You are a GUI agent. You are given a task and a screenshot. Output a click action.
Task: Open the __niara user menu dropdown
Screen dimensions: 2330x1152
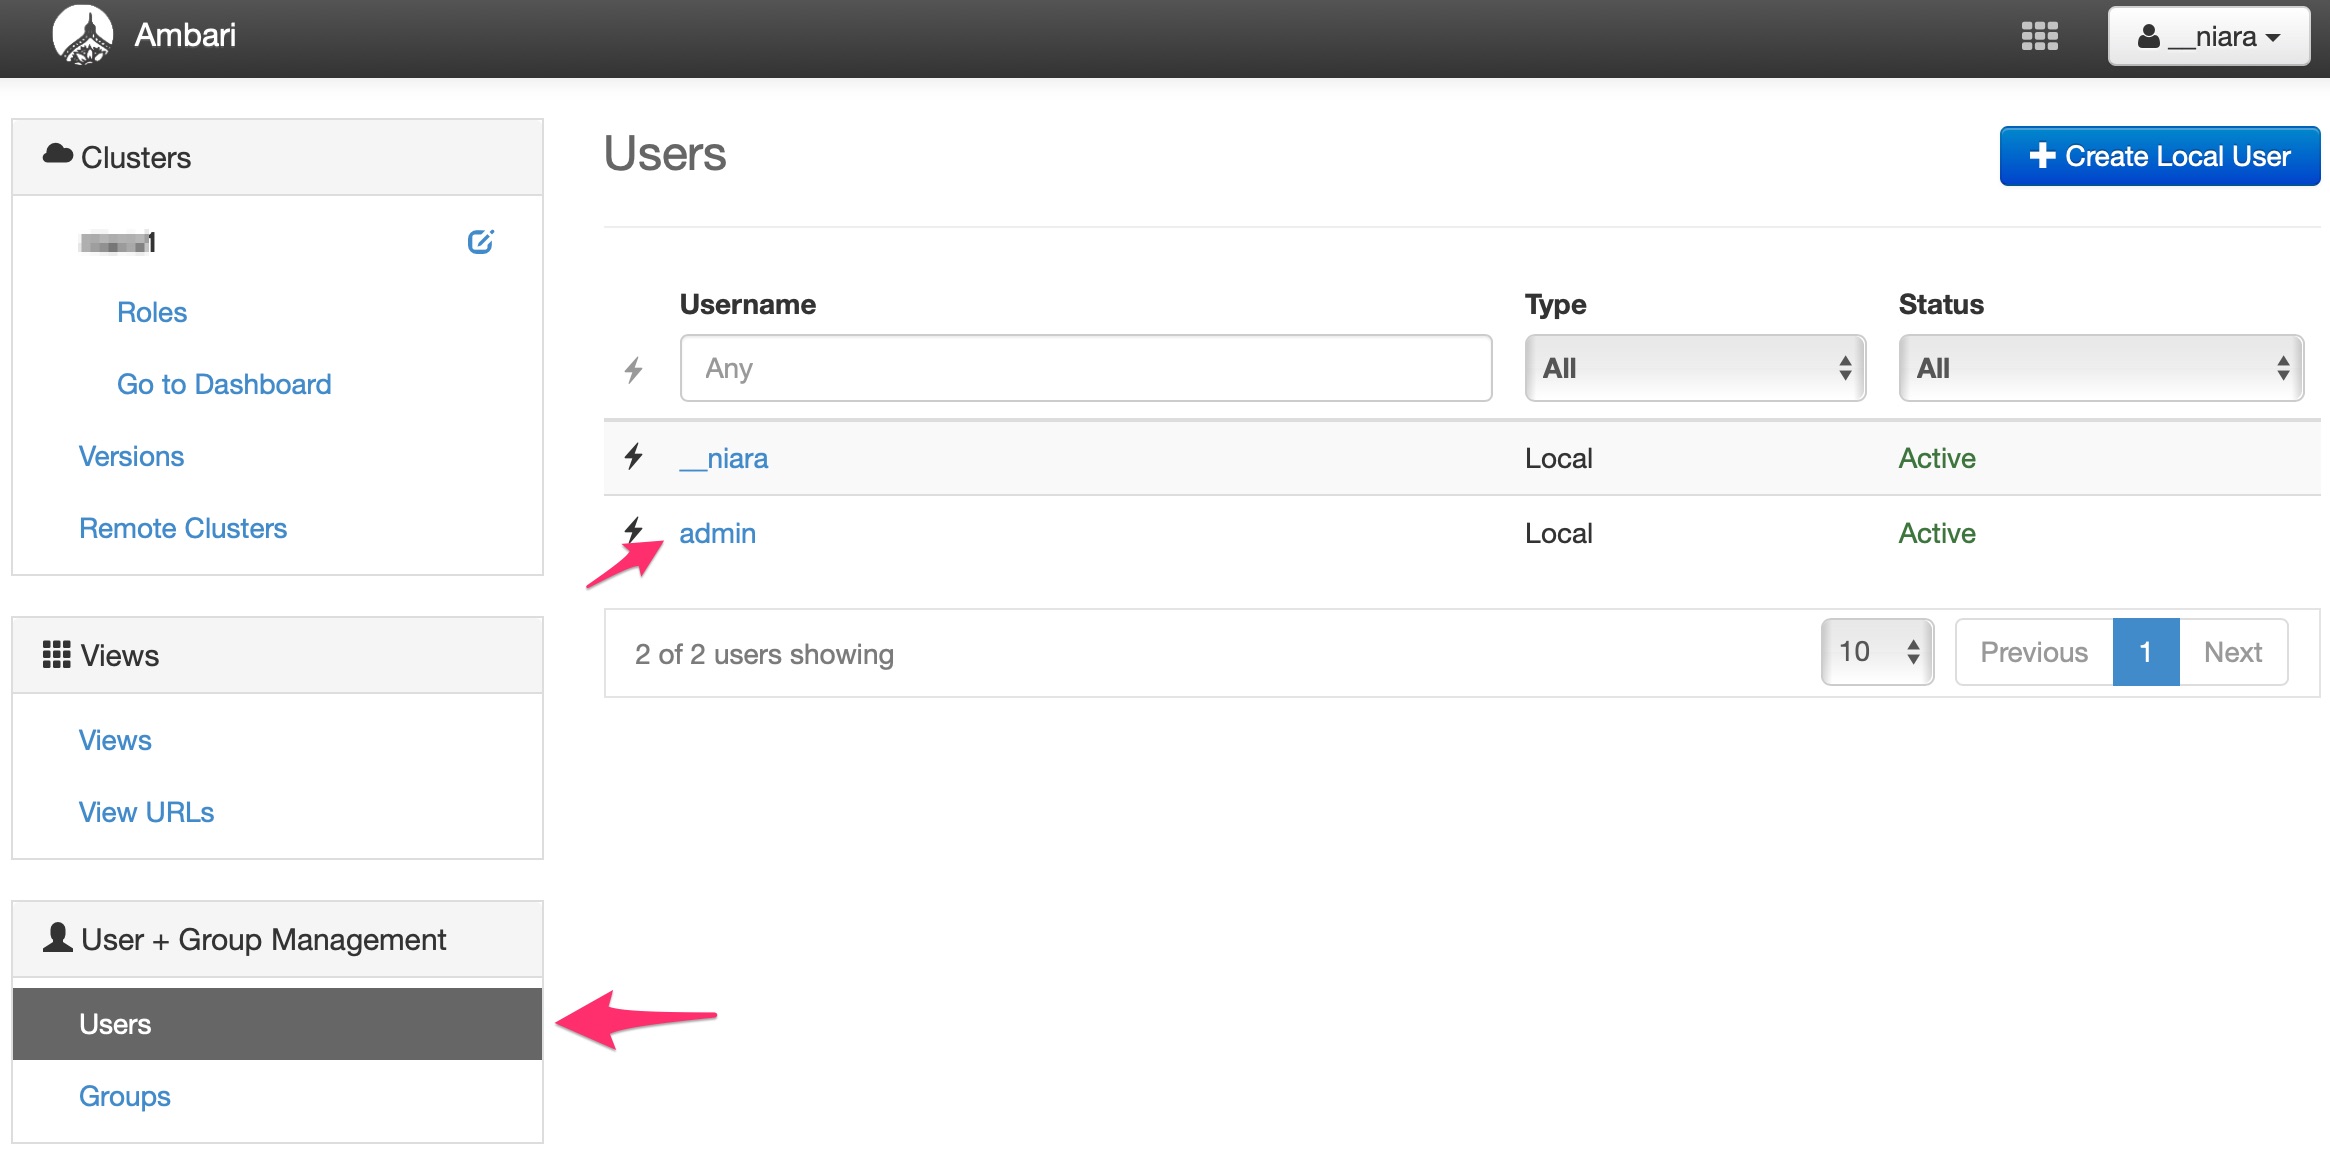click(2208, 36)
